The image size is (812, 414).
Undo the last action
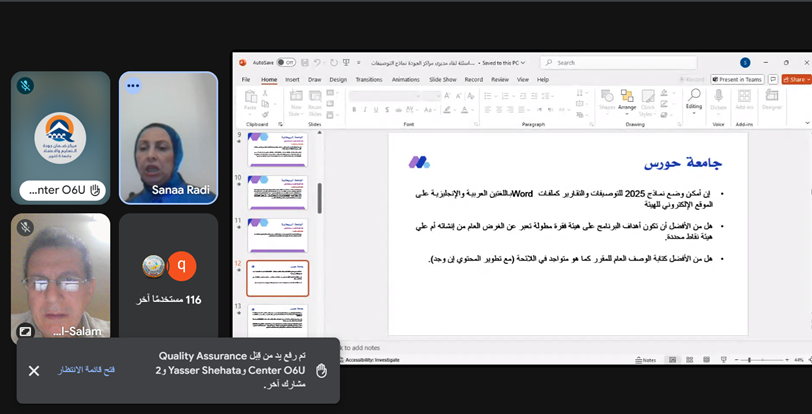[x=317, y=63]
